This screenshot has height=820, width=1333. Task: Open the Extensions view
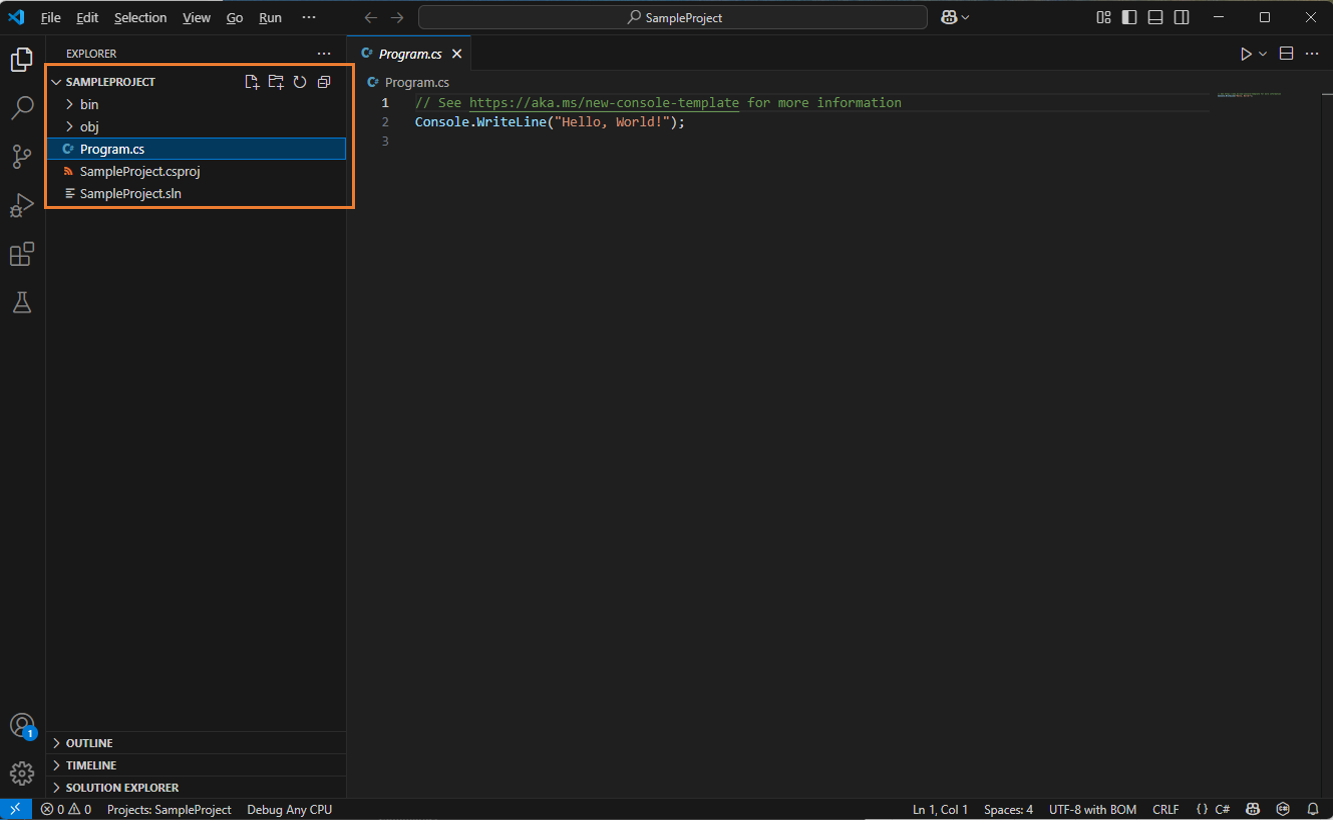pyautogui.click(x=22, y=254)
